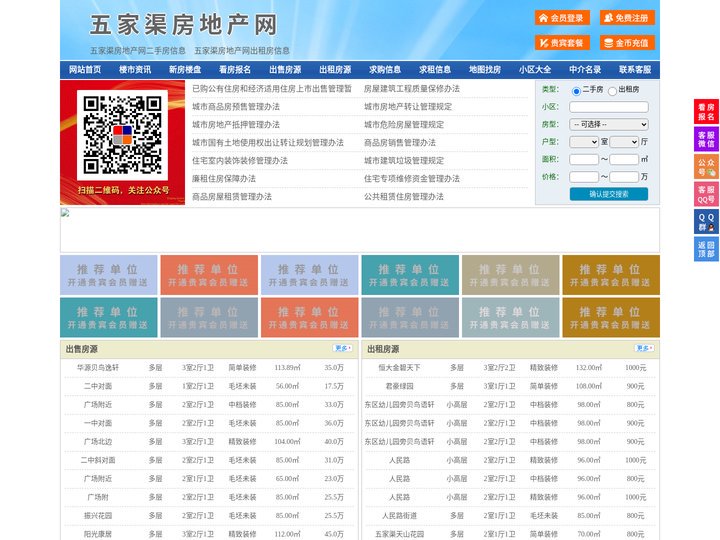Open the 联系客服 menu item
The width and height of the screenshot is (720, 540).
point(635,70)
